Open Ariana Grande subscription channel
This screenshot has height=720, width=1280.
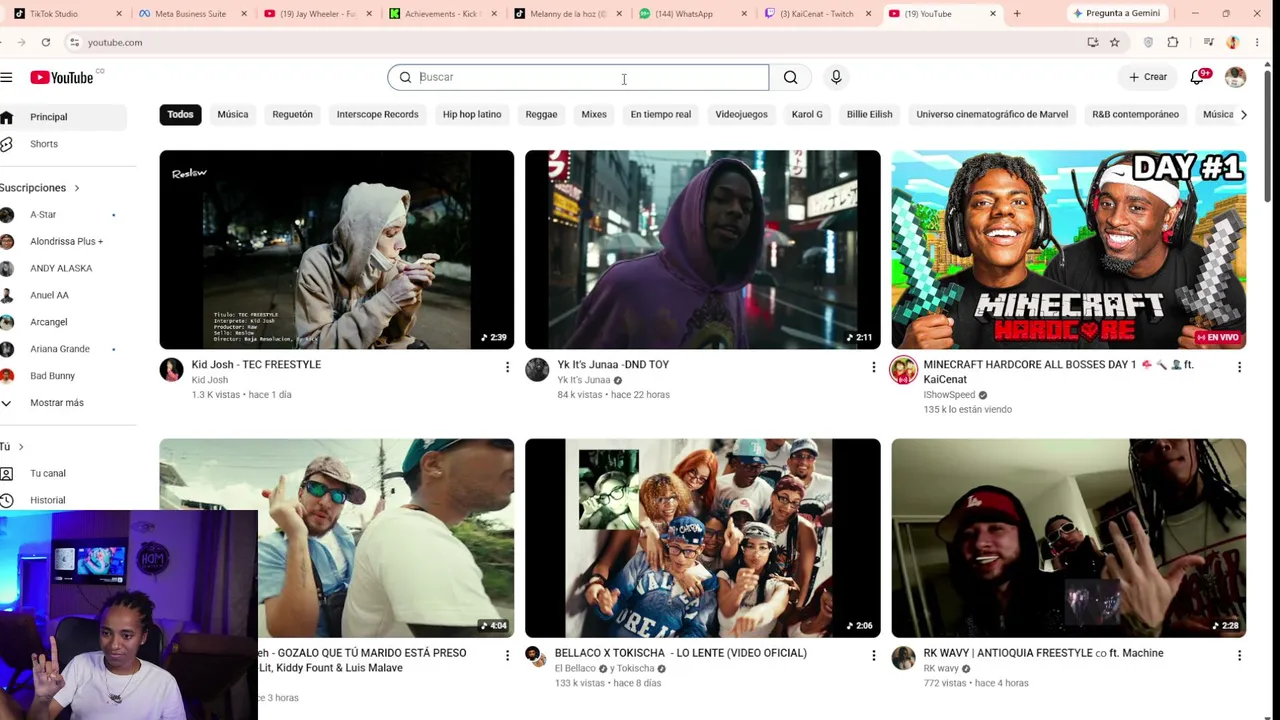pos(60,349)
